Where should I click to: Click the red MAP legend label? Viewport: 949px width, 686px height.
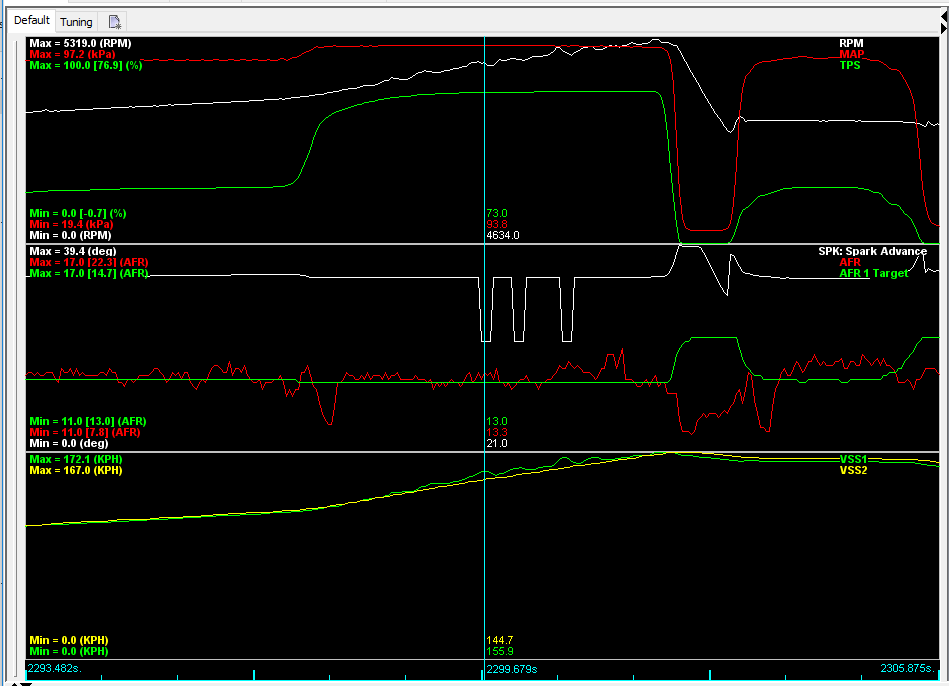coord(850,55)
